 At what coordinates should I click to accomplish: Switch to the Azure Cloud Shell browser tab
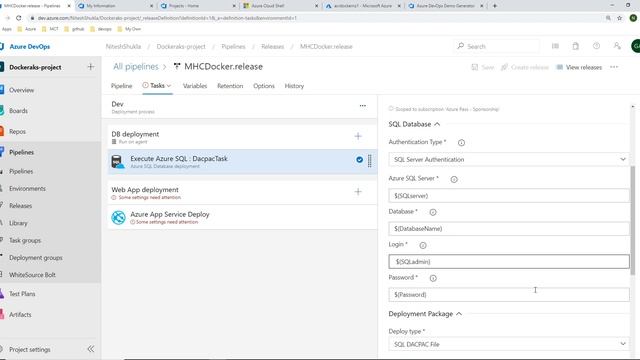(280, 6)
